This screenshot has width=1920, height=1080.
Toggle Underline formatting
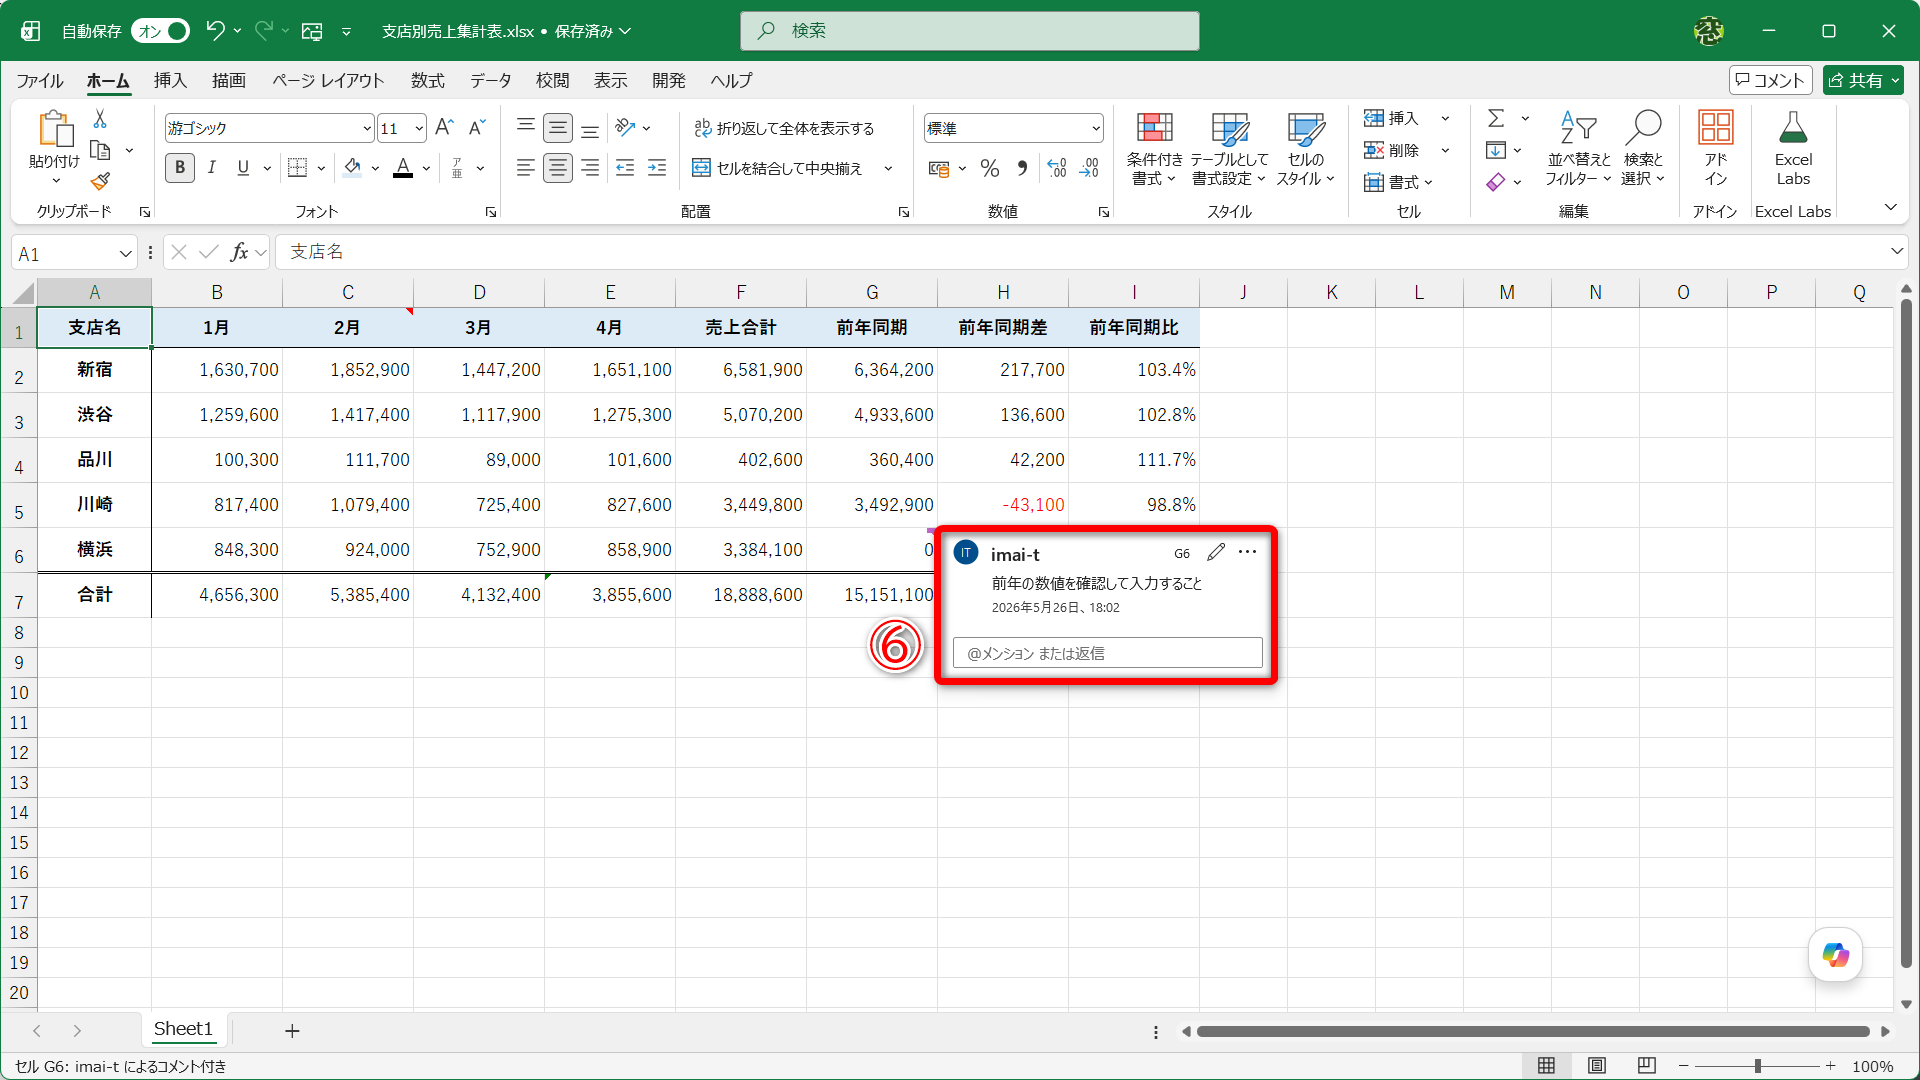point(243,167)
